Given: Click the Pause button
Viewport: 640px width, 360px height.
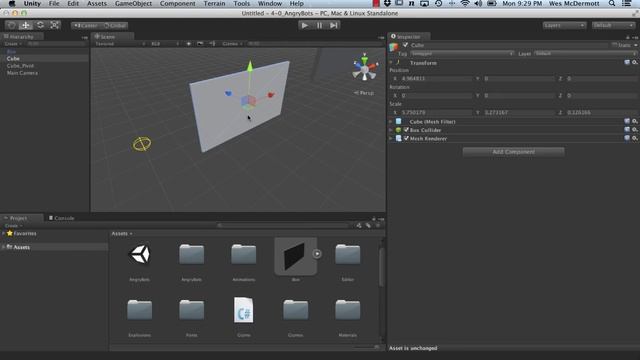Looking at the screenshot, I should tap(319, 25).
